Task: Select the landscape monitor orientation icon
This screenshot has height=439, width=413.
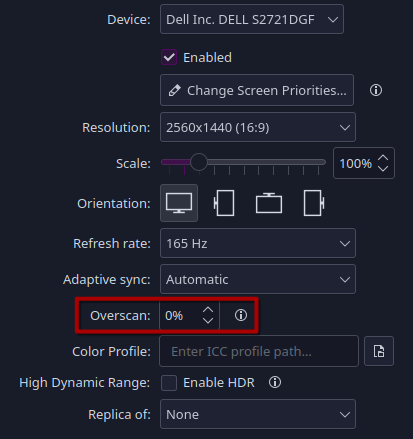Action: tap(179, 203)
